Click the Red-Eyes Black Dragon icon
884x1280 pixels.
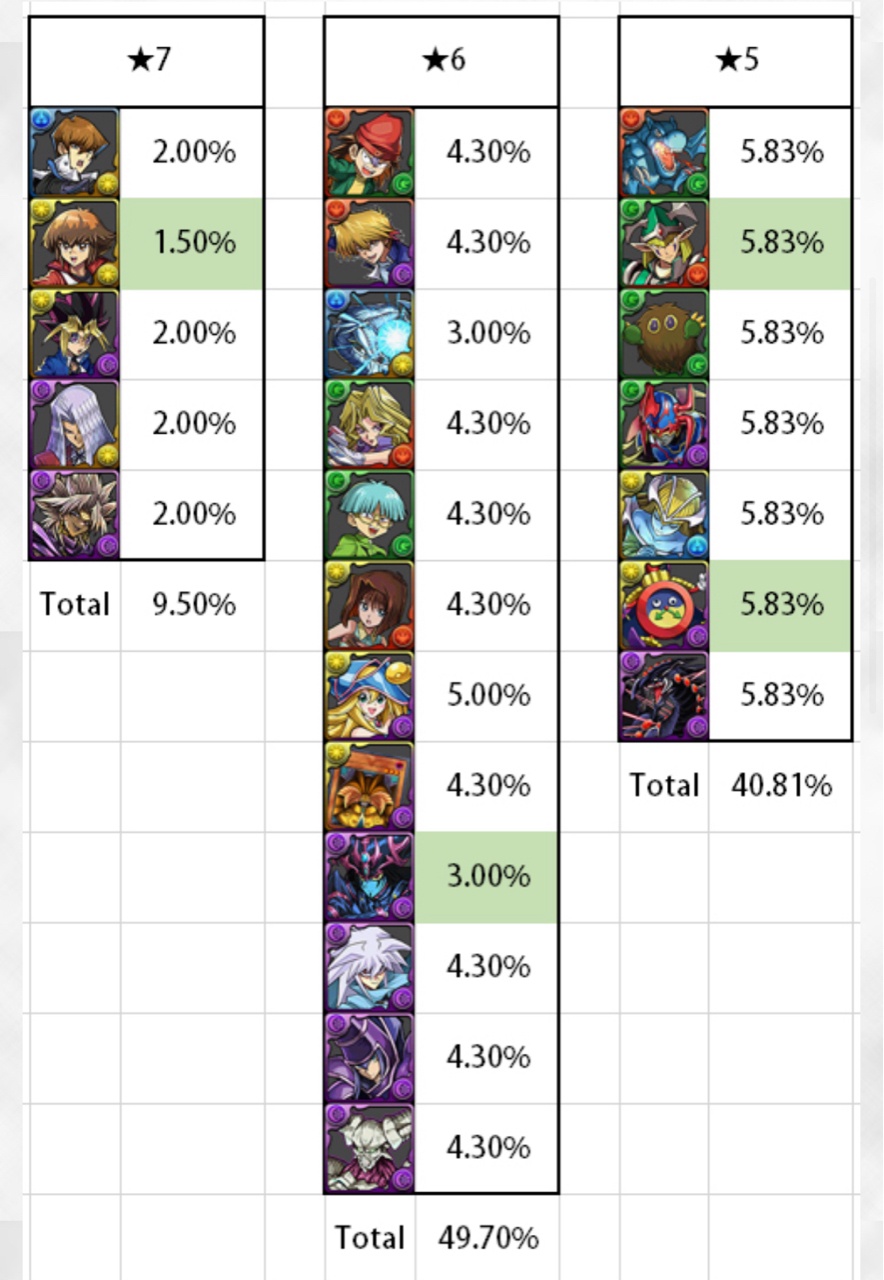(x=664, y=695)
